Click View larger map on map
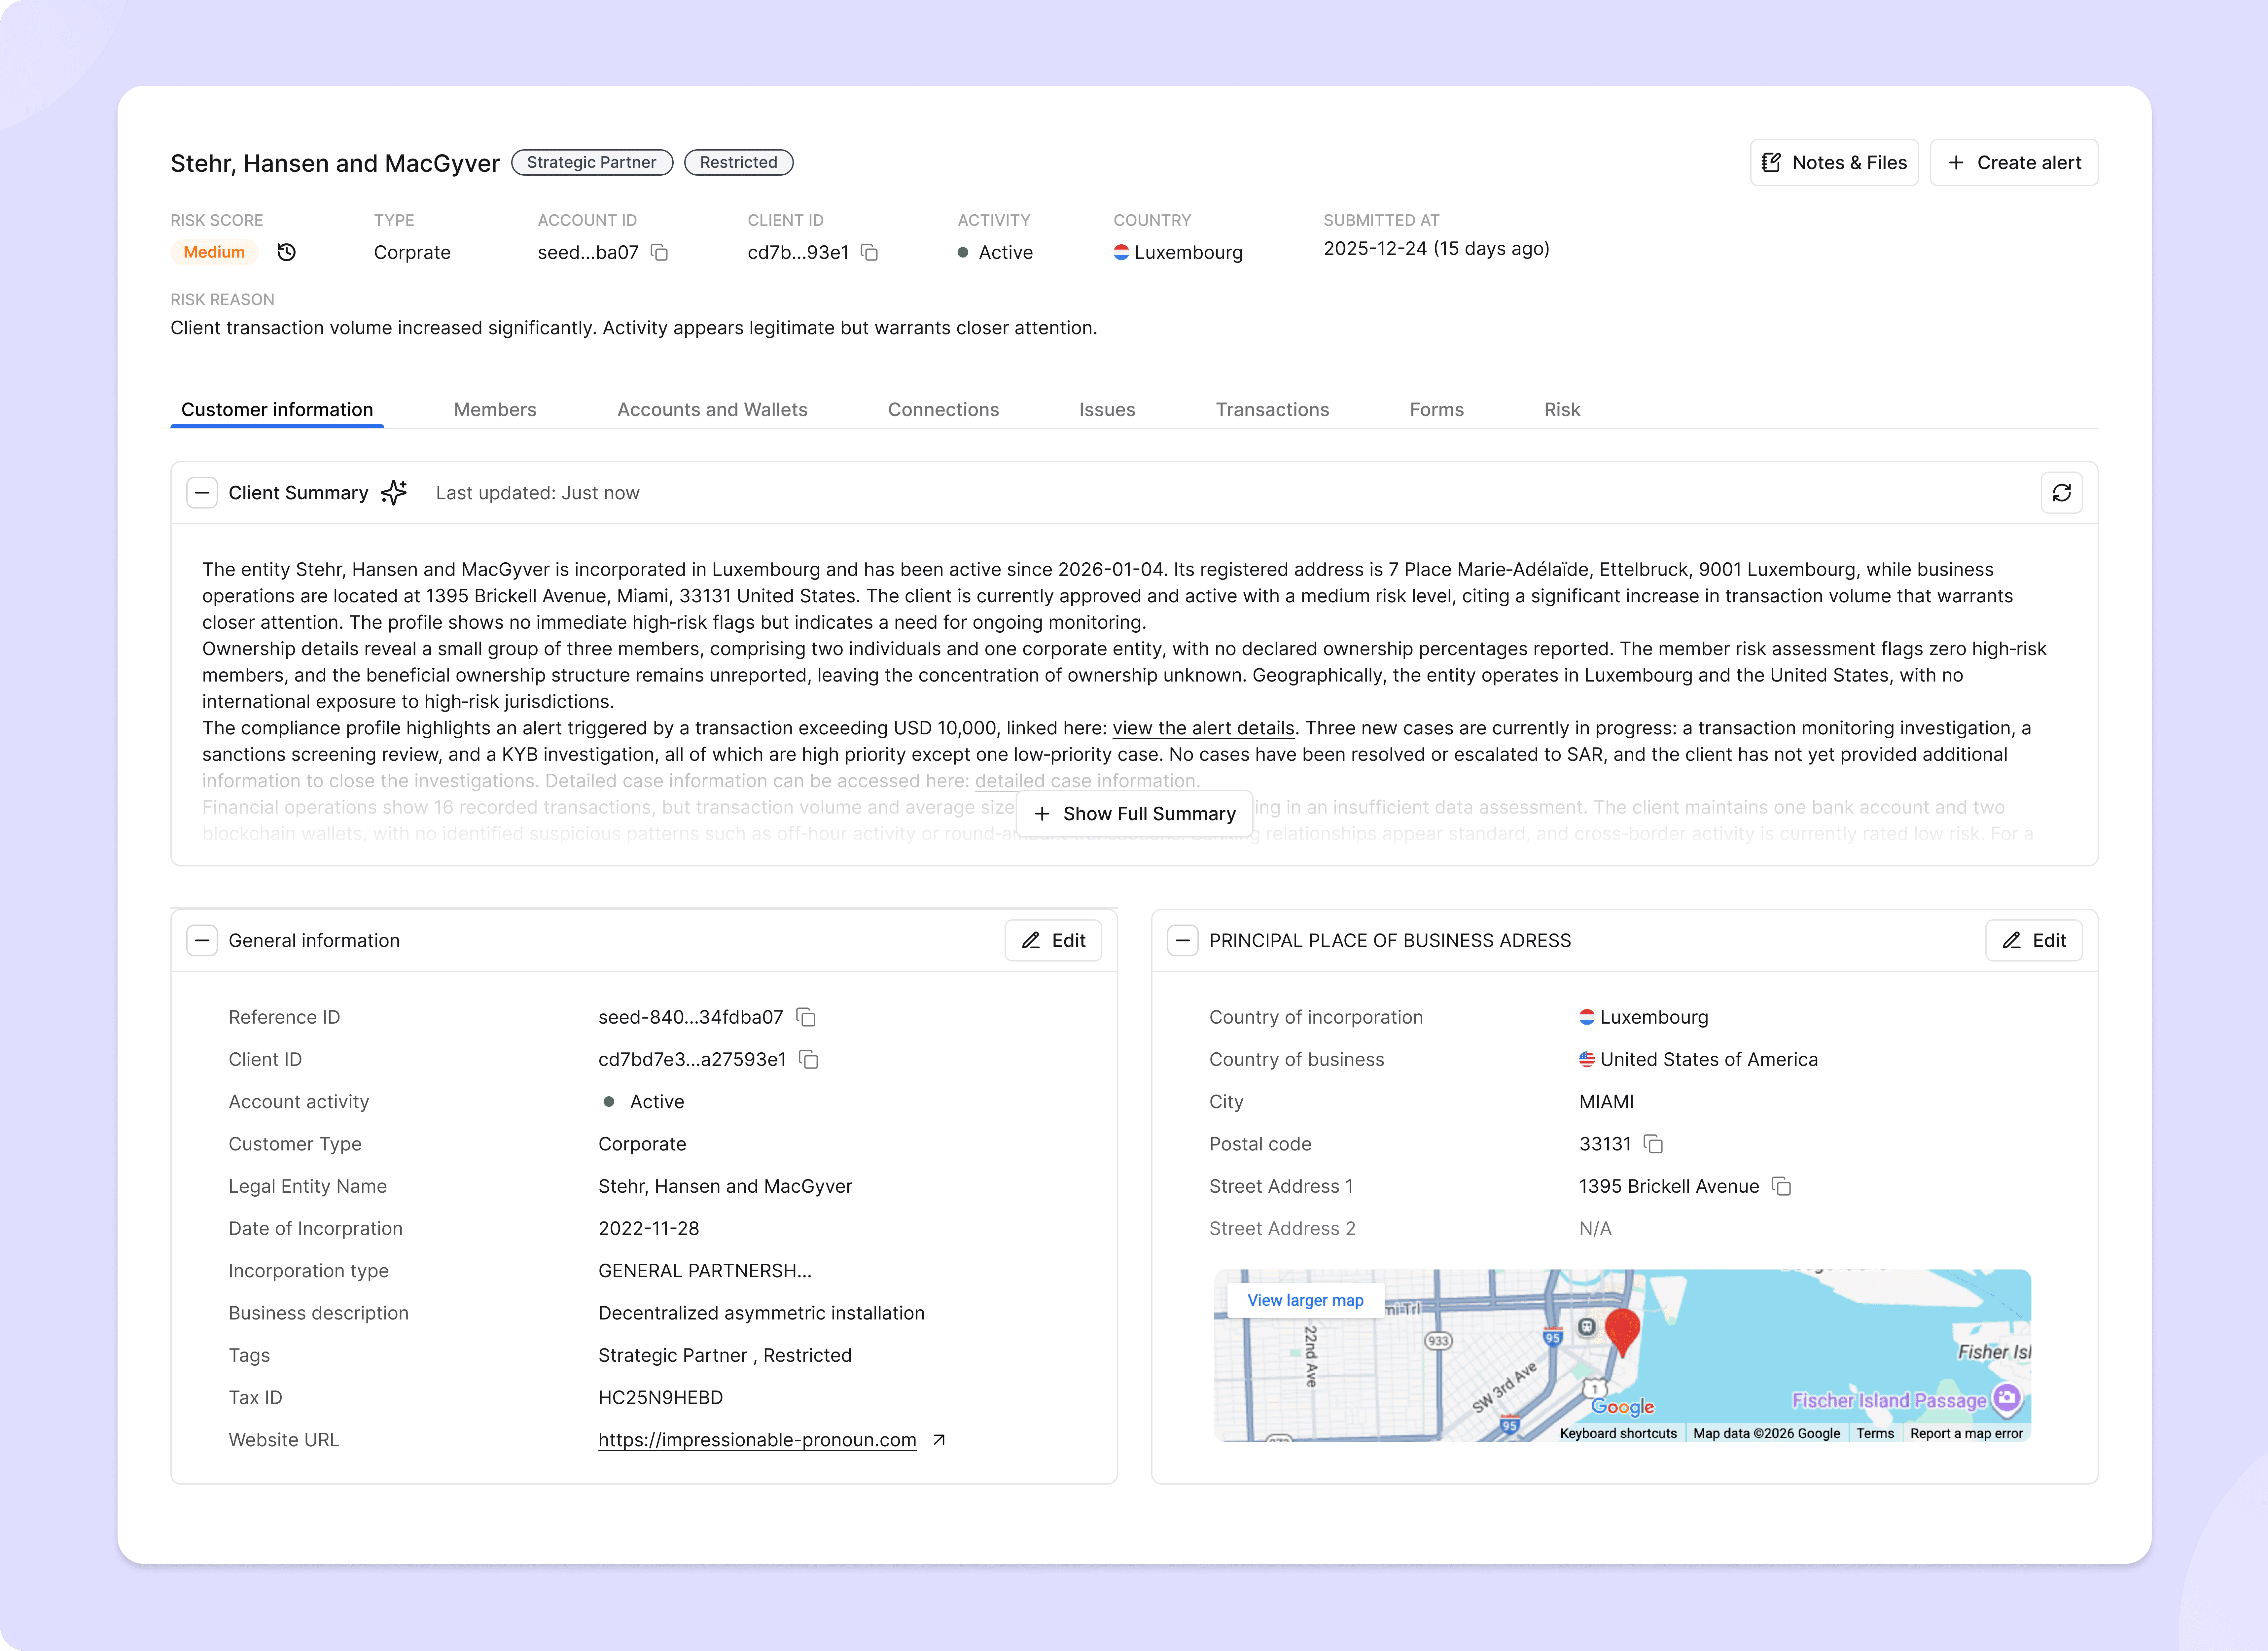 click(1305, 1300)
